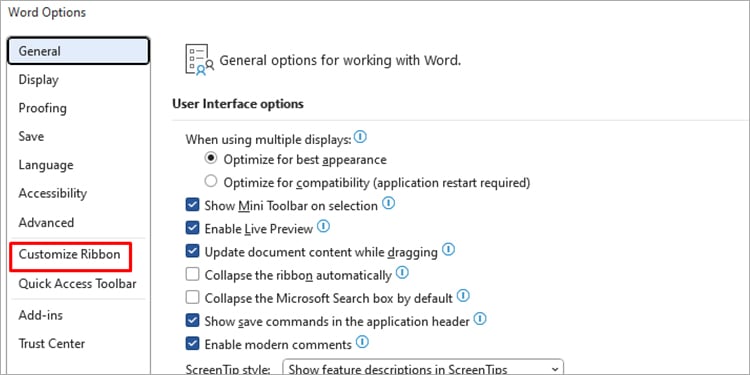The height and width of the screenshot is (375, 750).
Task: Open the ScreenTip style dropdown
Action: (x=423, y=368)
